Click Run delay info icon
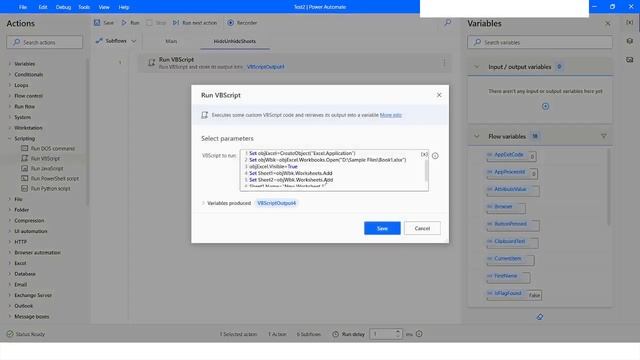 pyautogui.click(x=419, y=334)
